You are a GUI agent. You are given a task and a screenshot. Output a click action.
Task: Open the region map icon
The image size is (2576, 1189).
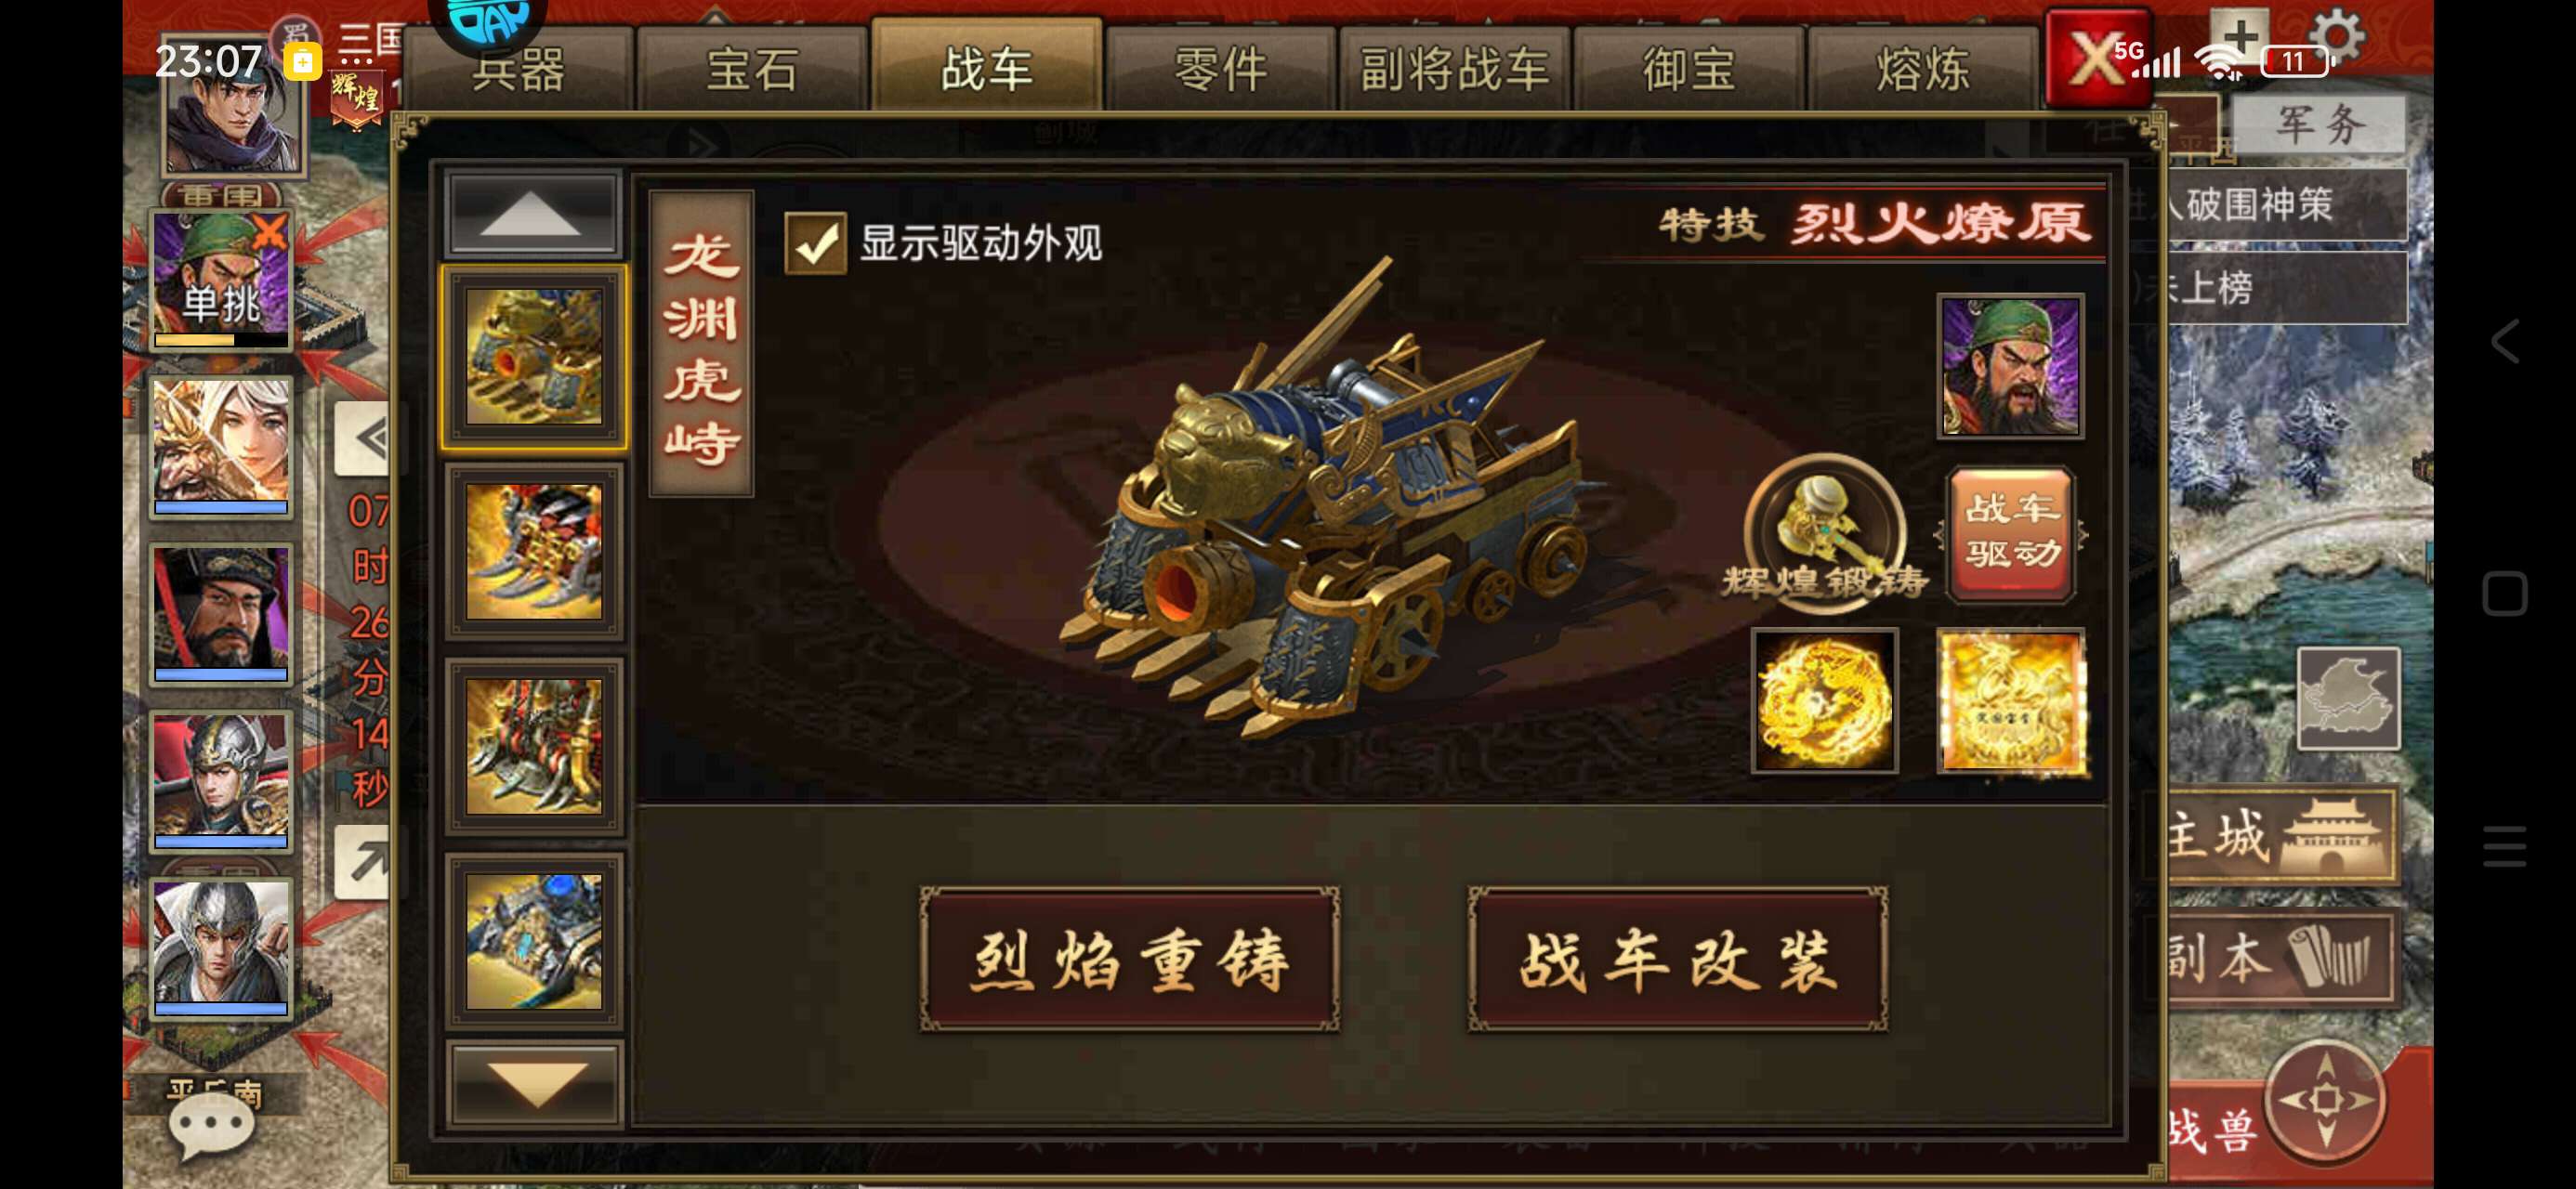pos(2348,698)
